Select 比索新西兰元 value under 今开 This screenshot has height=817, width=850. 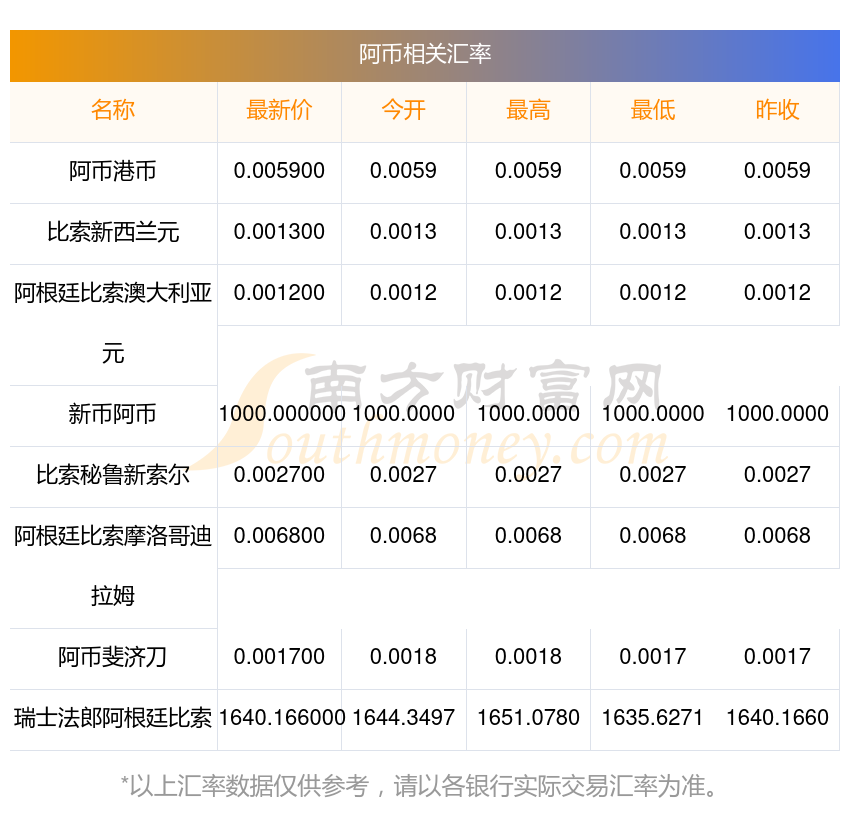click(403, 232)
